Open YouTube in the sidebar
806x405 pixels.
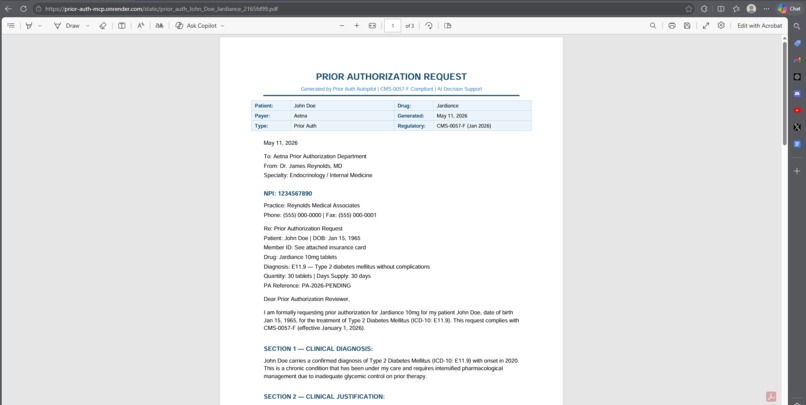pos(797,111)
